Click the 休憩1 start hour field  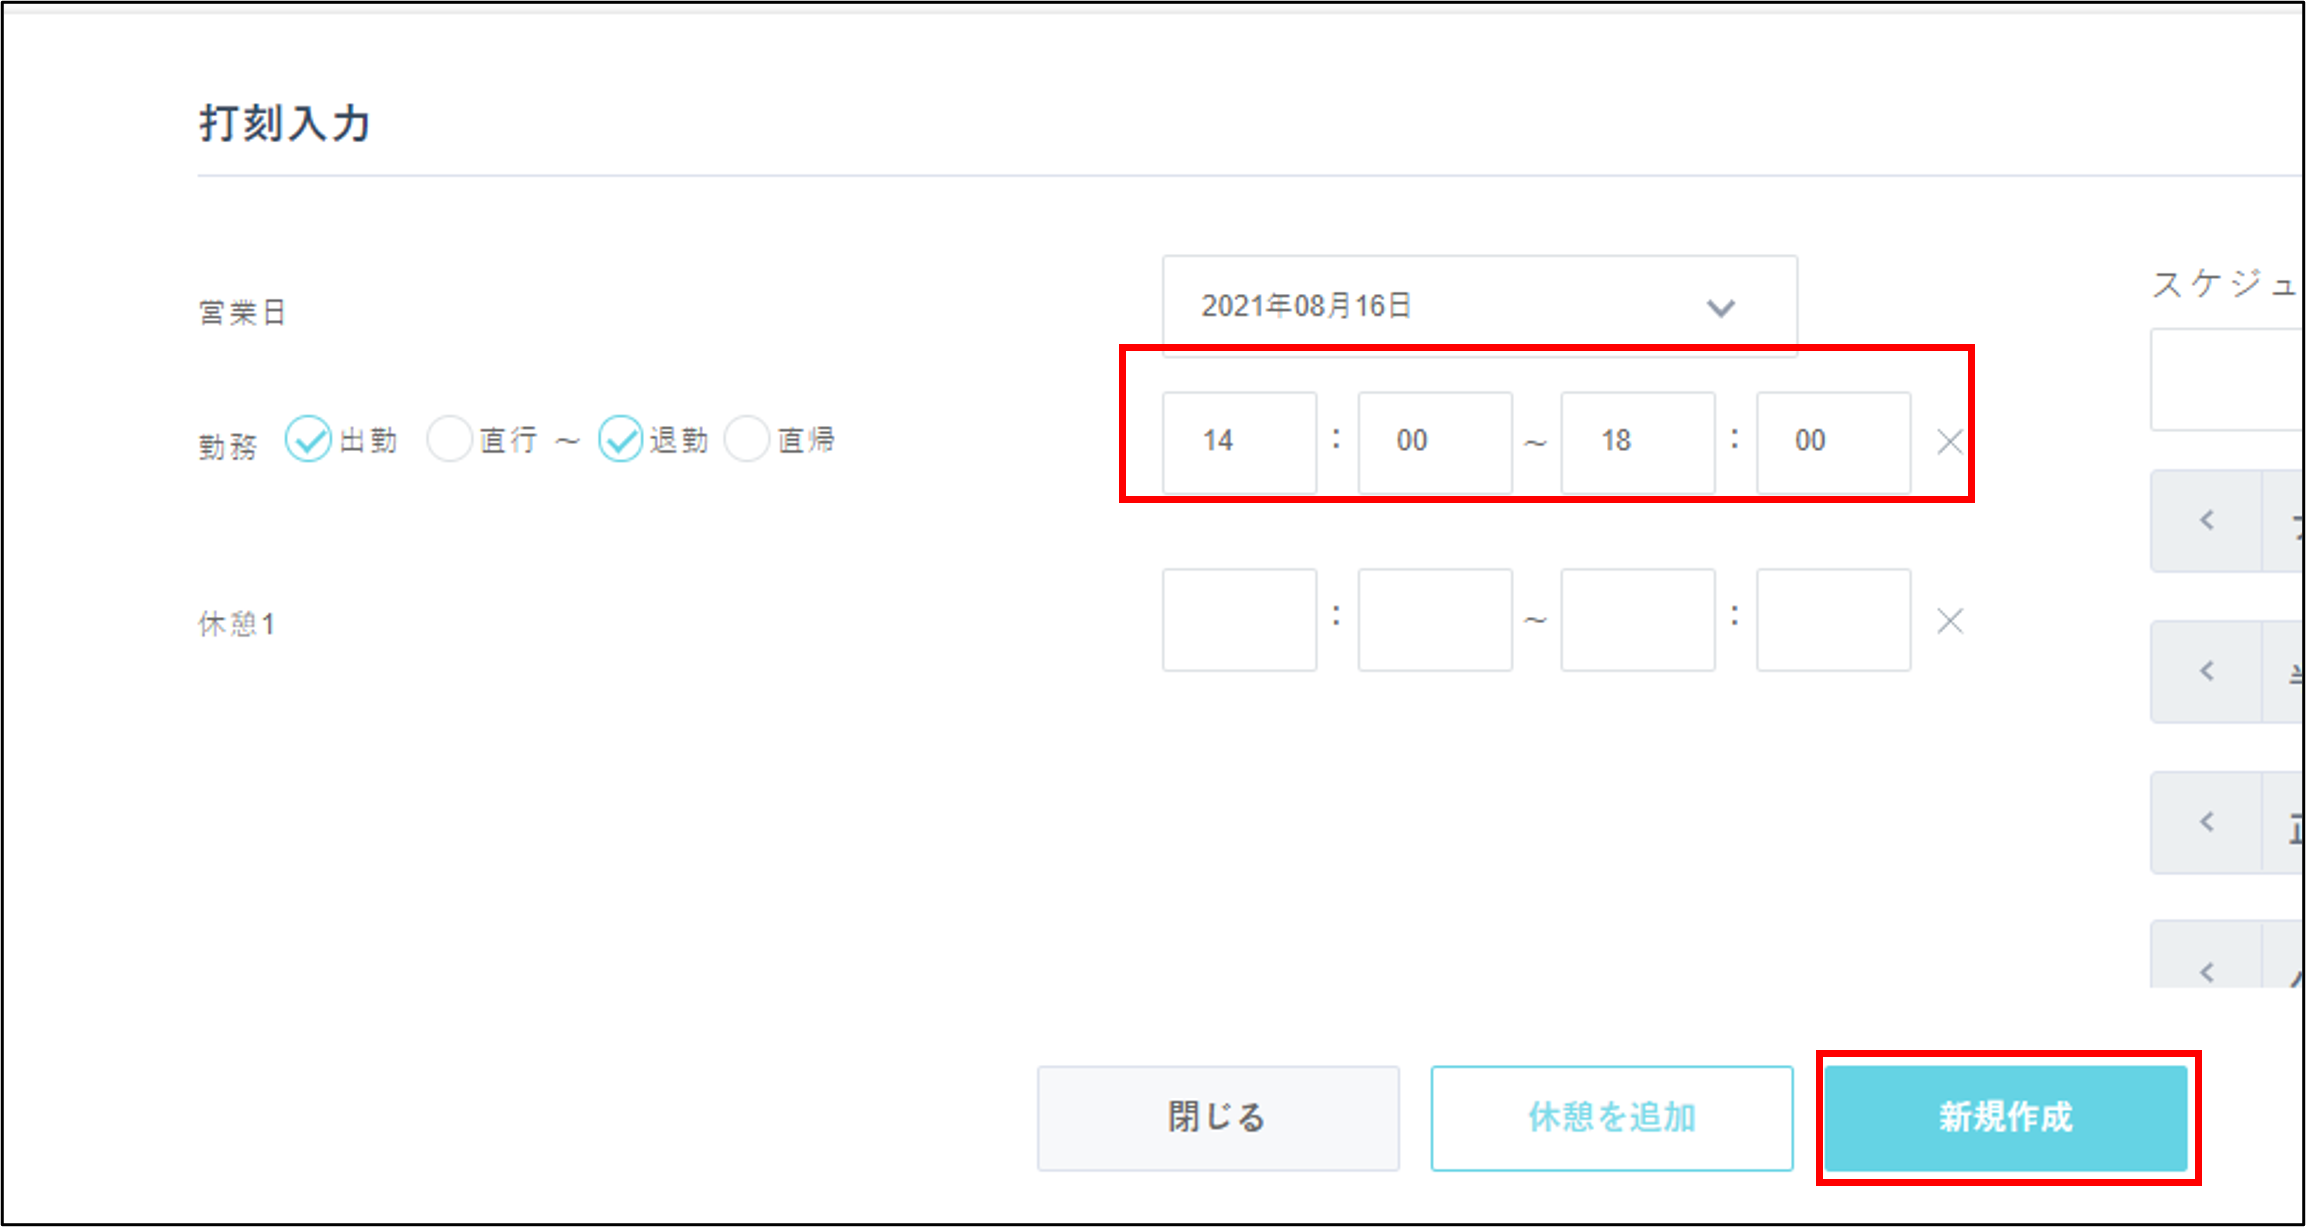point(1239,620)
